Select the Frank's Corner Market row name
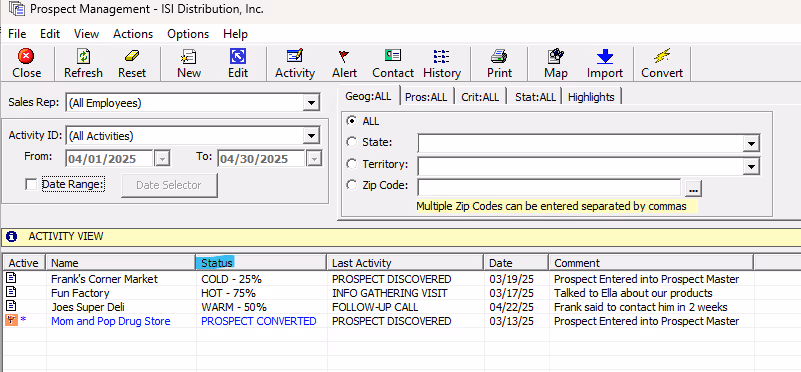 pos(104,279)
